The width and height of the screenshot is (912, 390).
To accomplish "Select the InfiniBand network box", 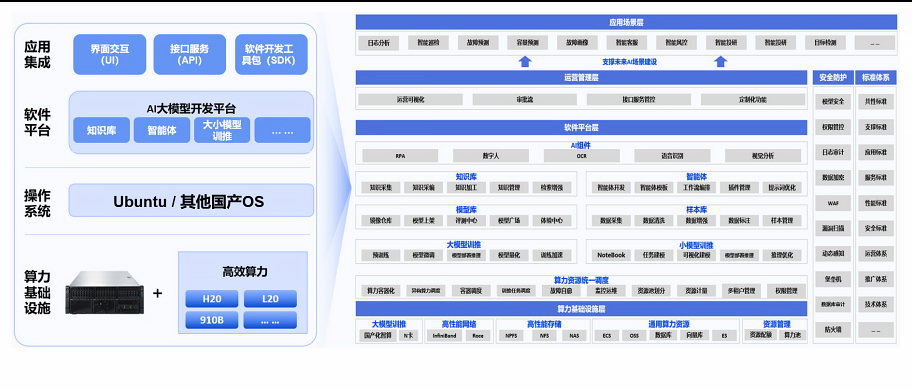I will (x=445, y=335).
